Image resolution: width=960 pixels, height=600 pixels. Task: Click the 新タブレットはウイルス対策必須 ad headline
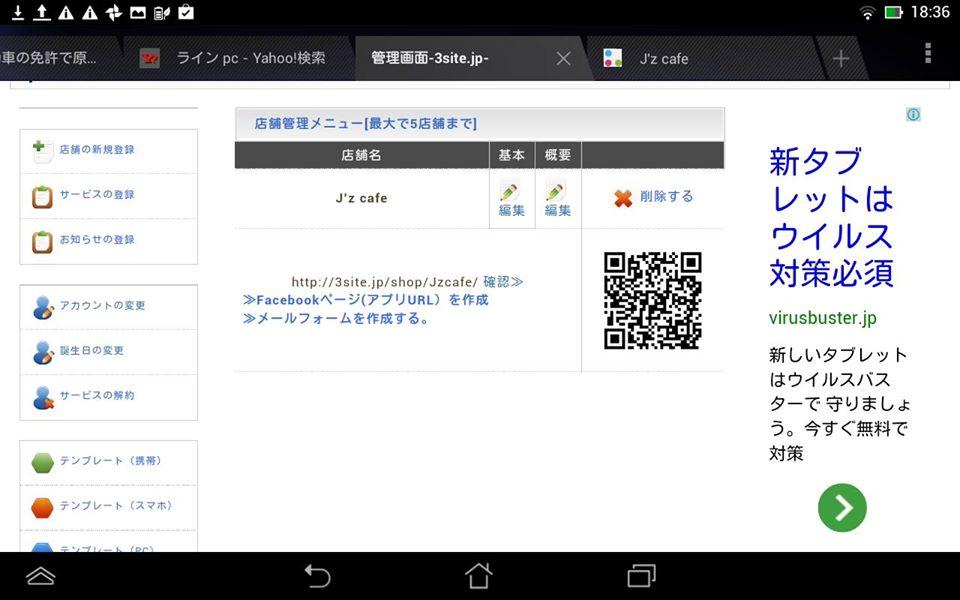click(831, 217)
